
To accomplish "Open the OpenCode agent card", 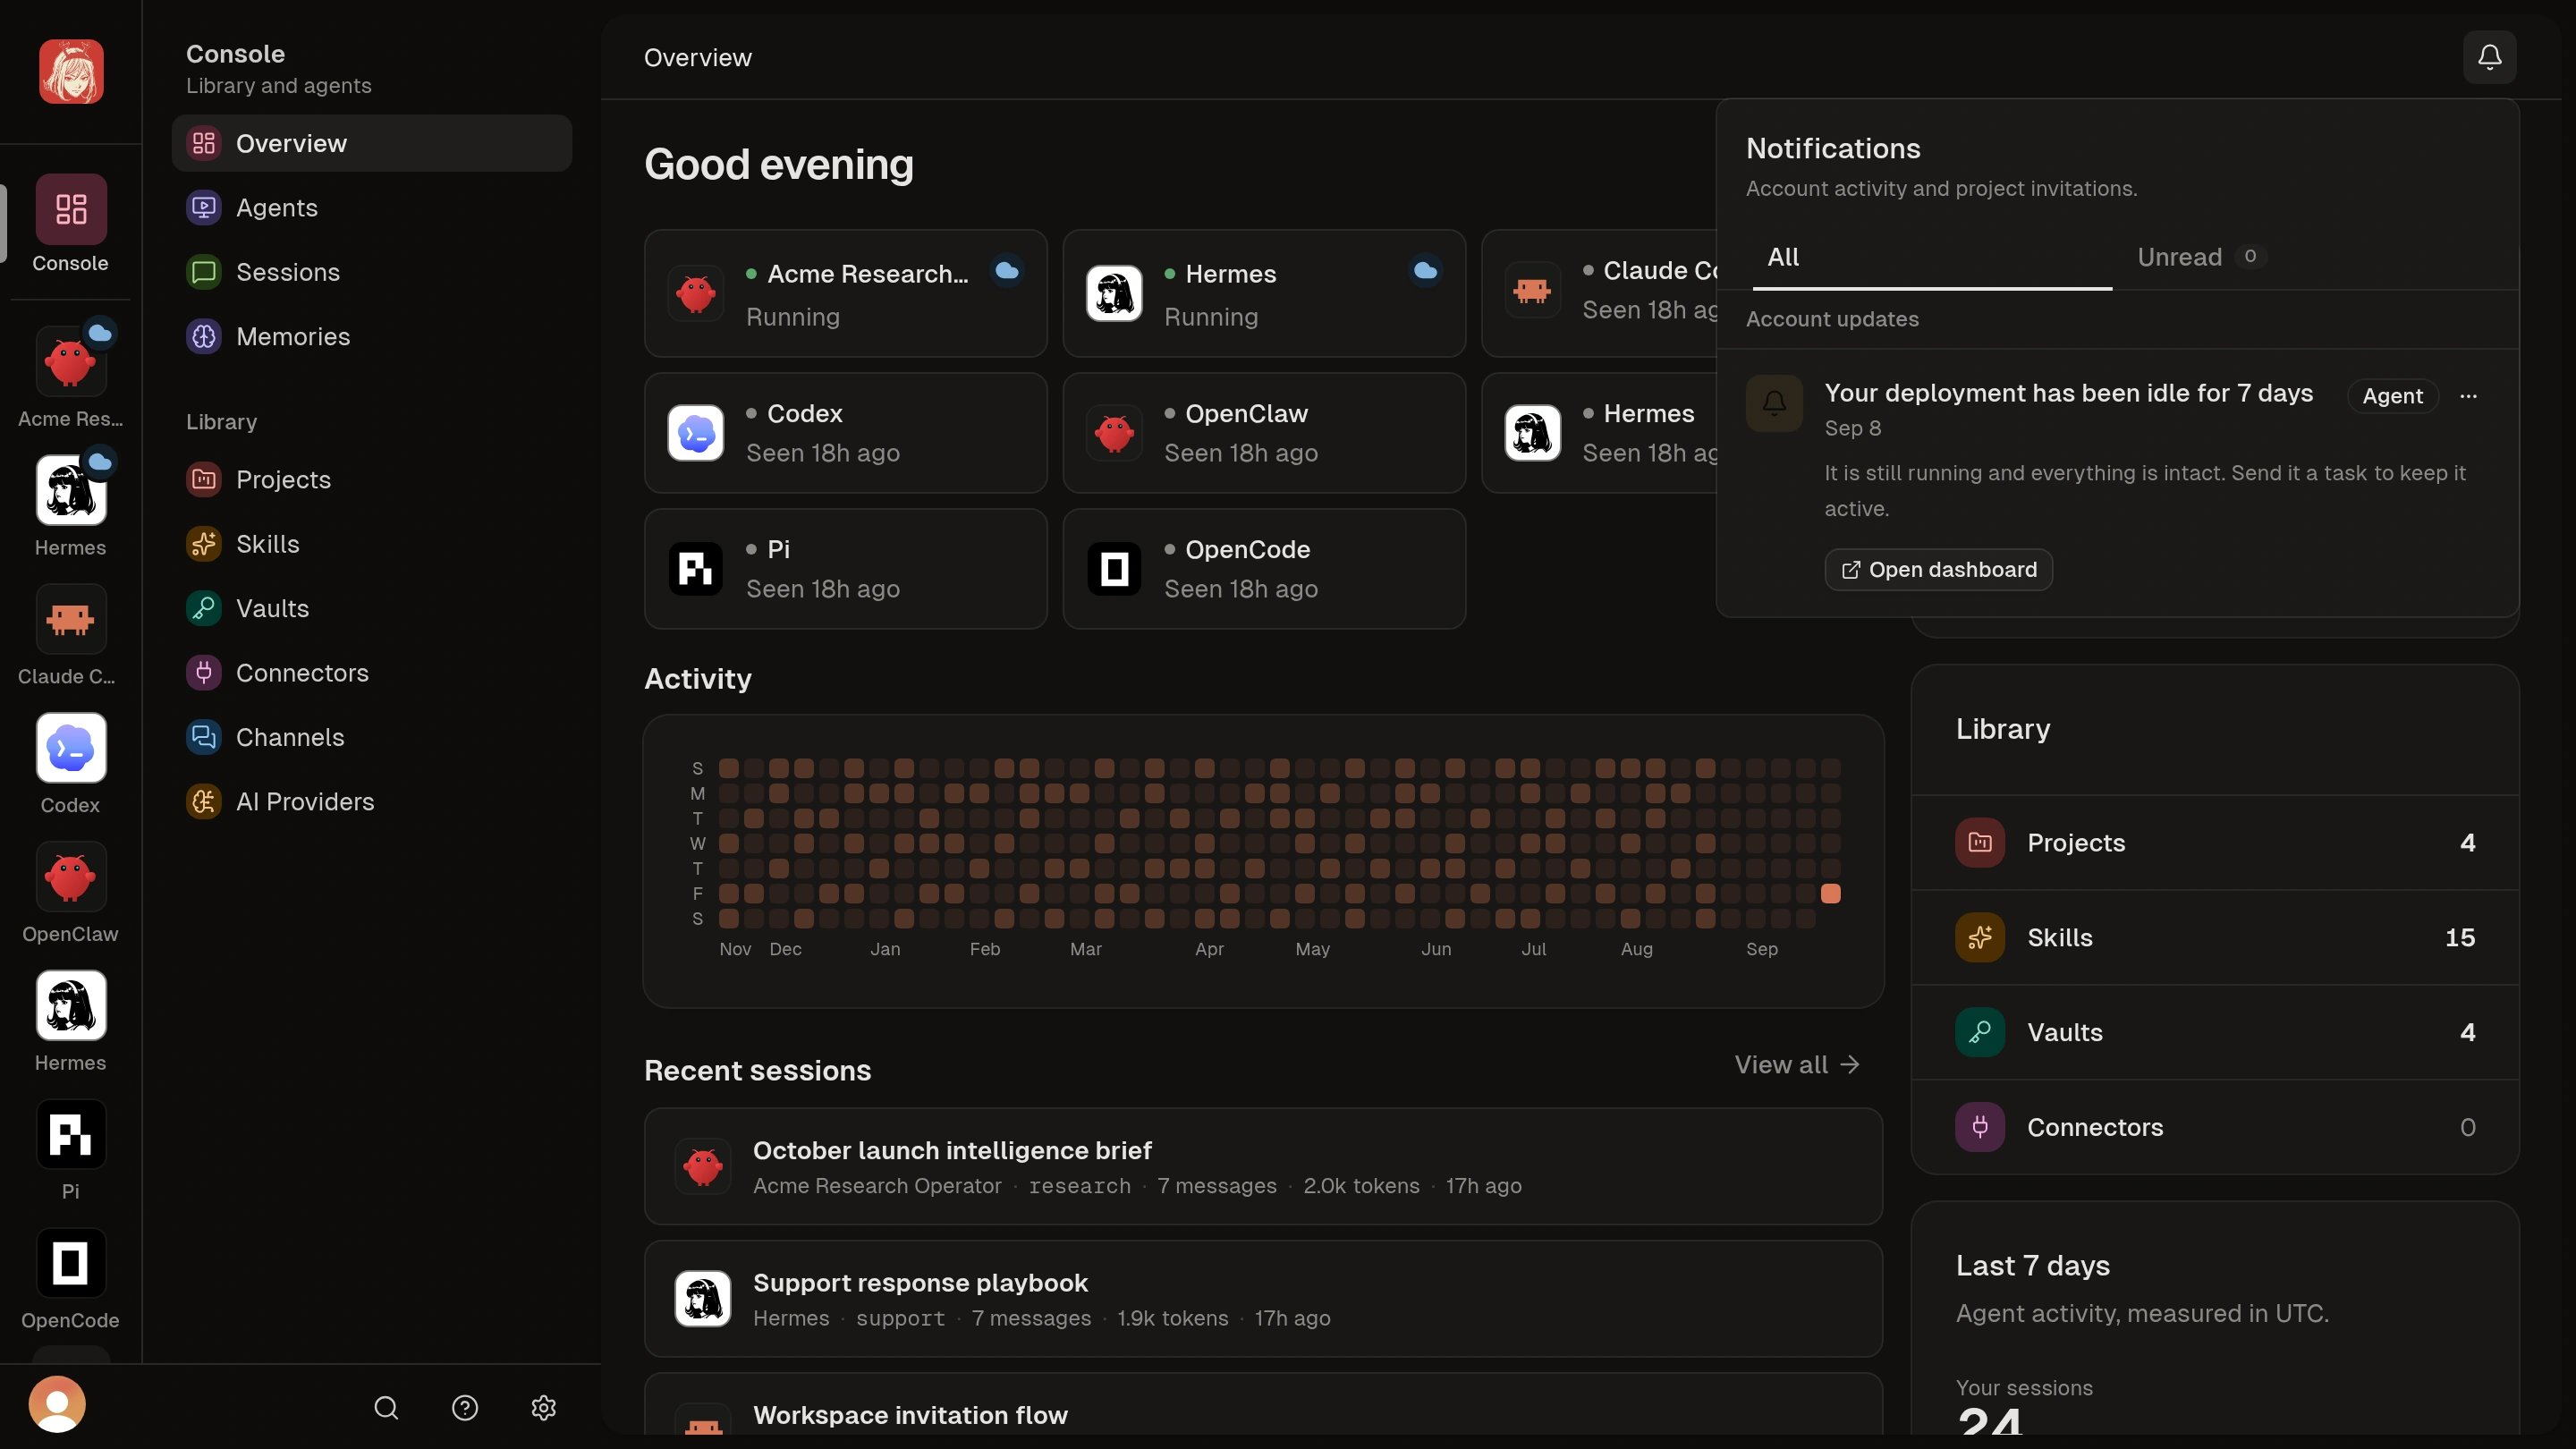I will [x=1264, y=569].
